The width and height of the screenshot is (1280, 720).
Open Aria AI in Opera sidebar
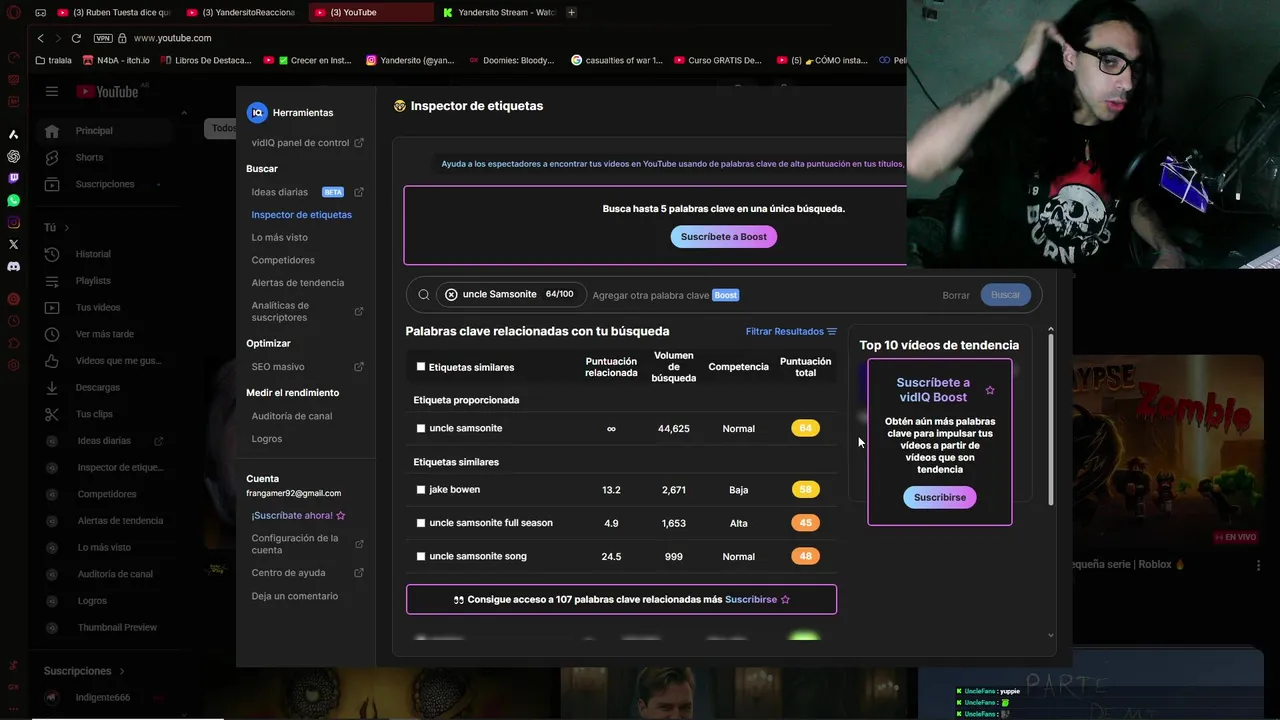tap(13, 134)
